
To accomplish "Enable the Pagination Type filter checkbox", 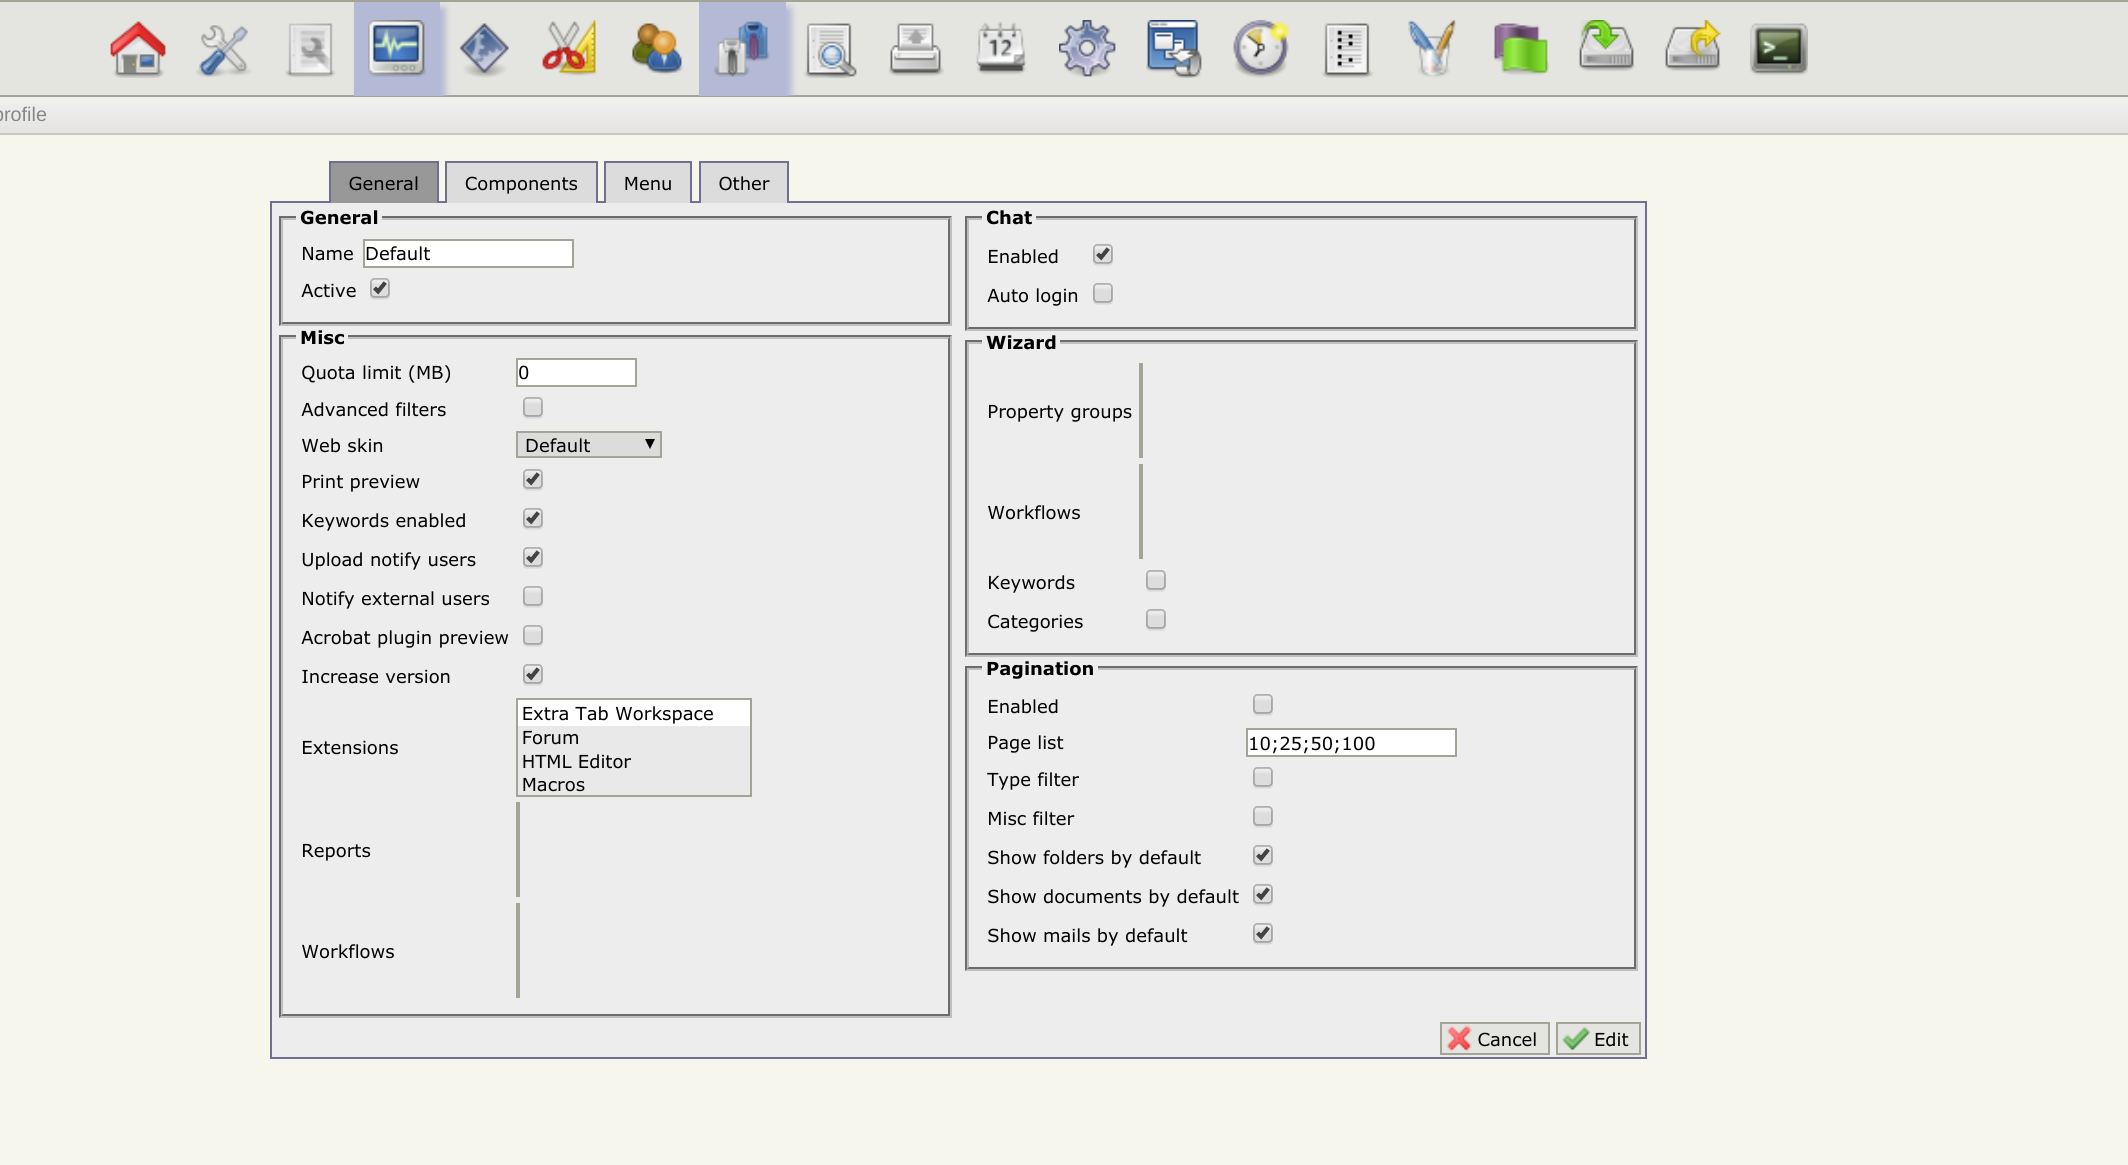I will (1263, 778).
